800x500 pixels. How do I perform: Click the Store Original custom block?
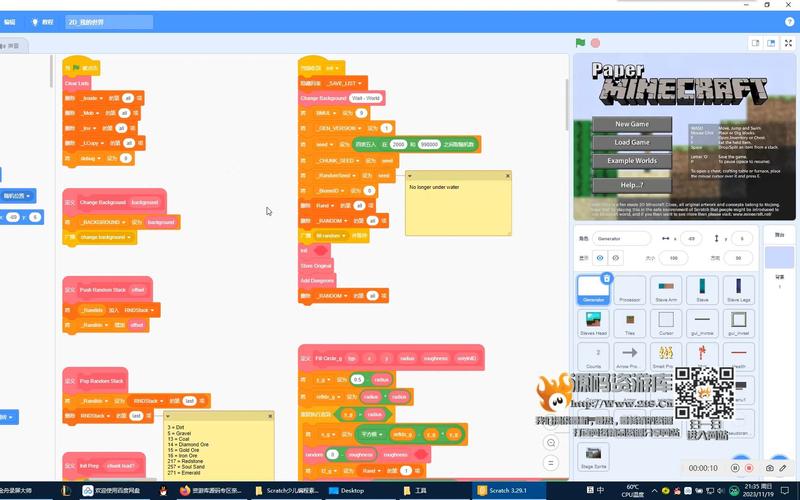pos(316,266)
